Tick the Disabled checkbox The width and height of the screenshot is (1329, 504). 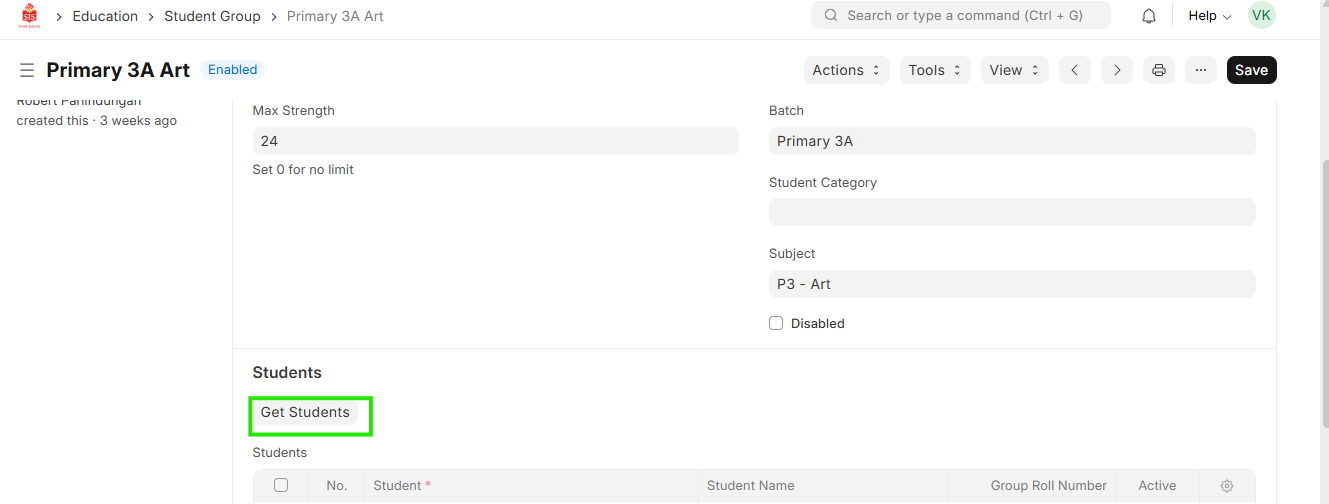click(x=776, y=323)
